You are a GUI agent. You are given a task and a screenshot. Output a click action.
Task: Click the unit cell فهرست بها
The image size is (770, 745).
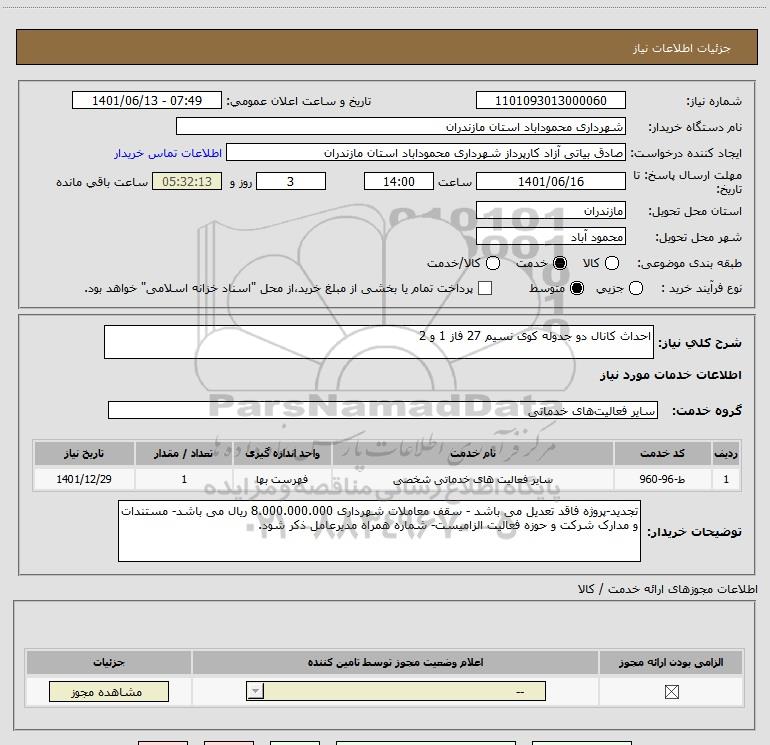pos(282,479)
